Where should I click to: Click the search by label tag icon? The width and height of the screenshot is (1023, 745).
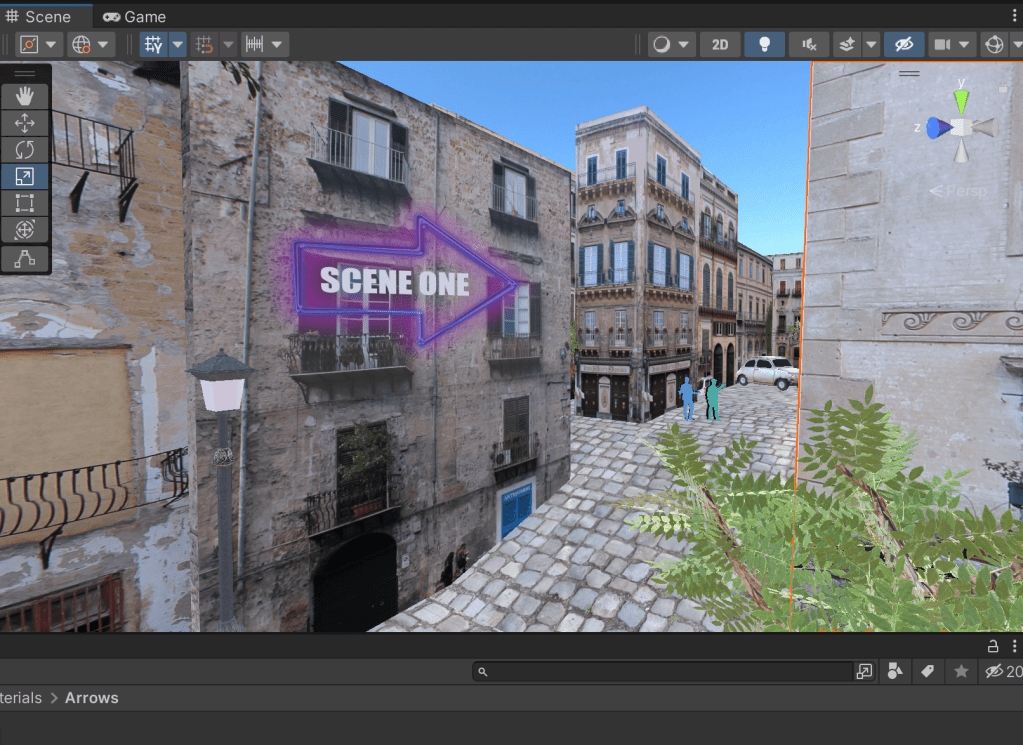point(927,672)
